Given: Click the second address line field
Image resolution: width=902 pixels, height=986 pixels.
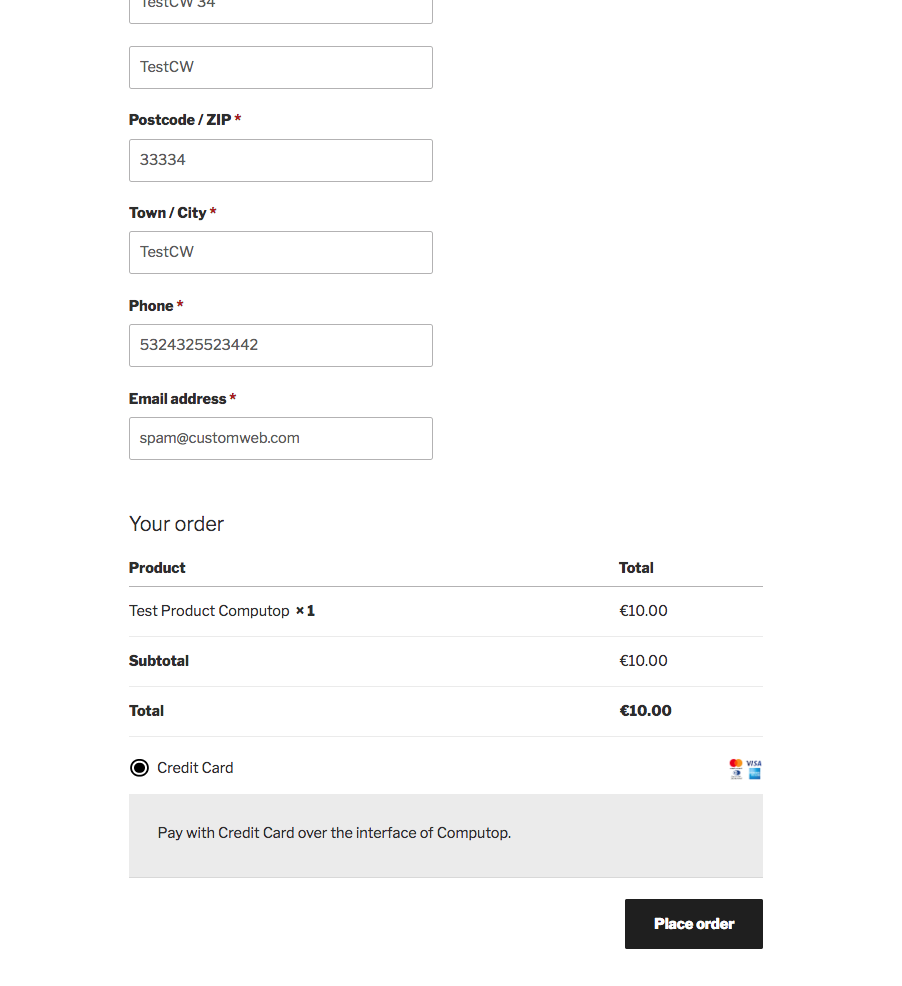Looking at the screenshot, I should pos(281,67).
